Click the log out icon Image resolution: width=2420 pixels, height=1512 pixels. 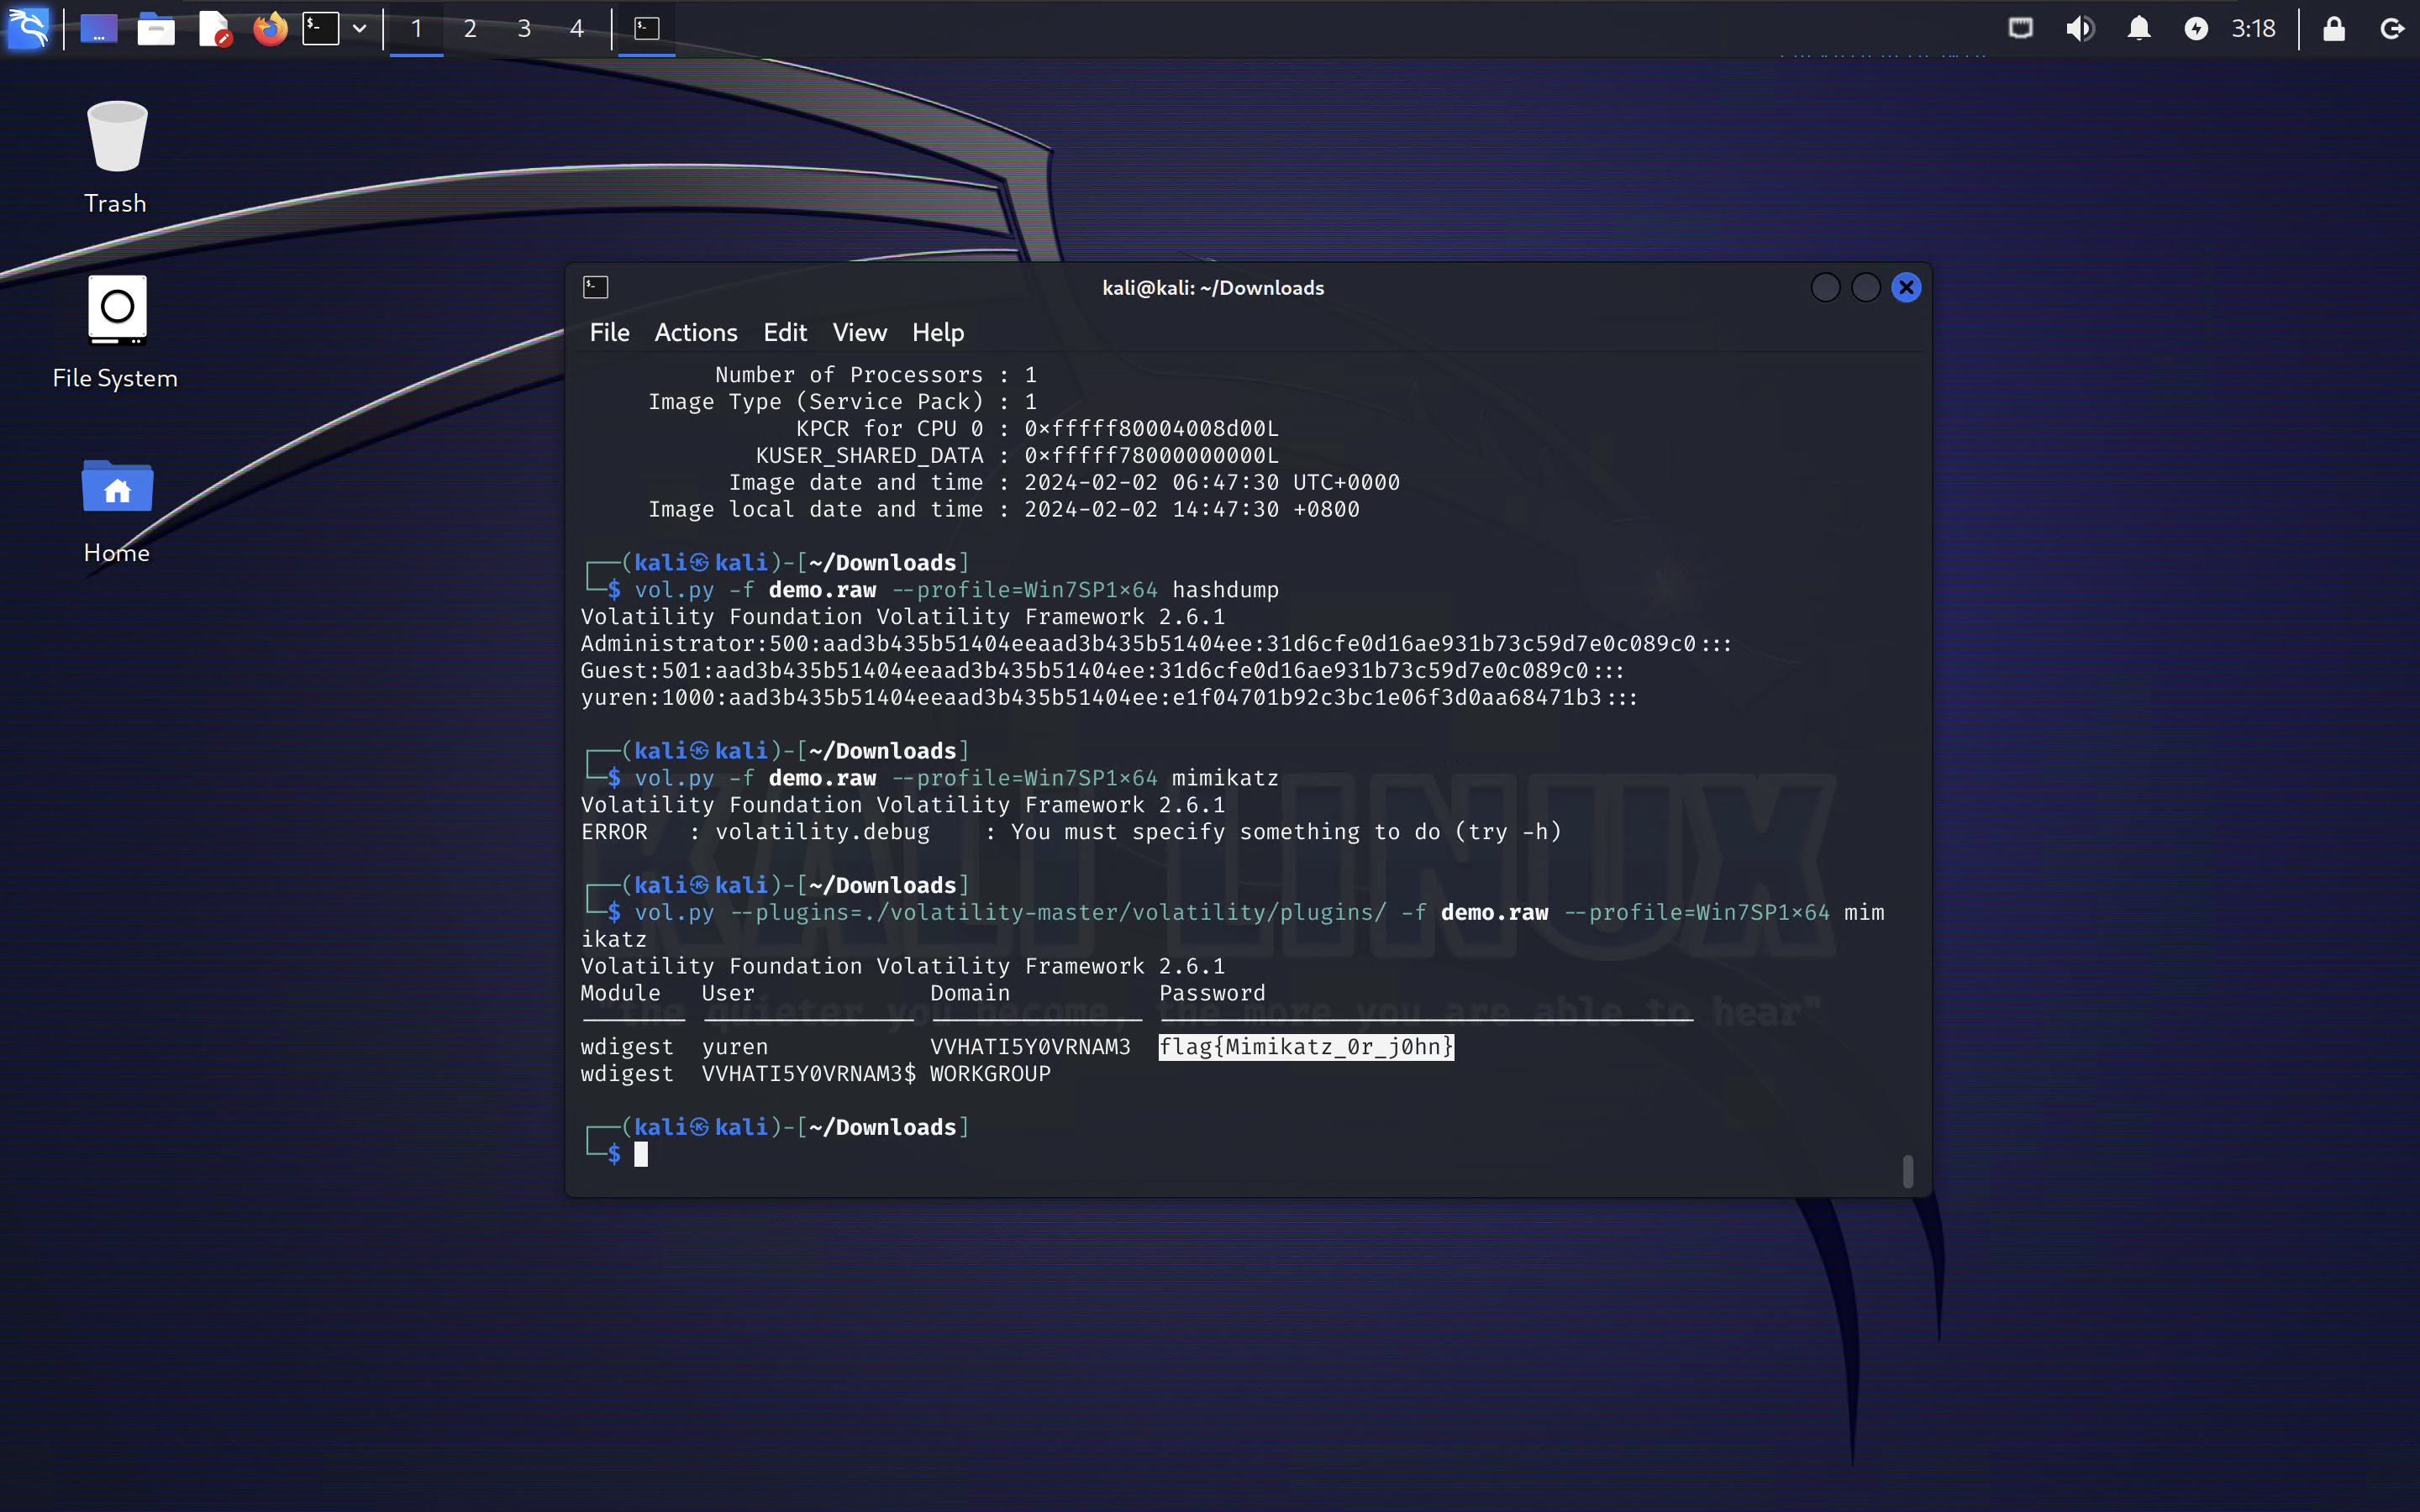tap(2391, 28)
